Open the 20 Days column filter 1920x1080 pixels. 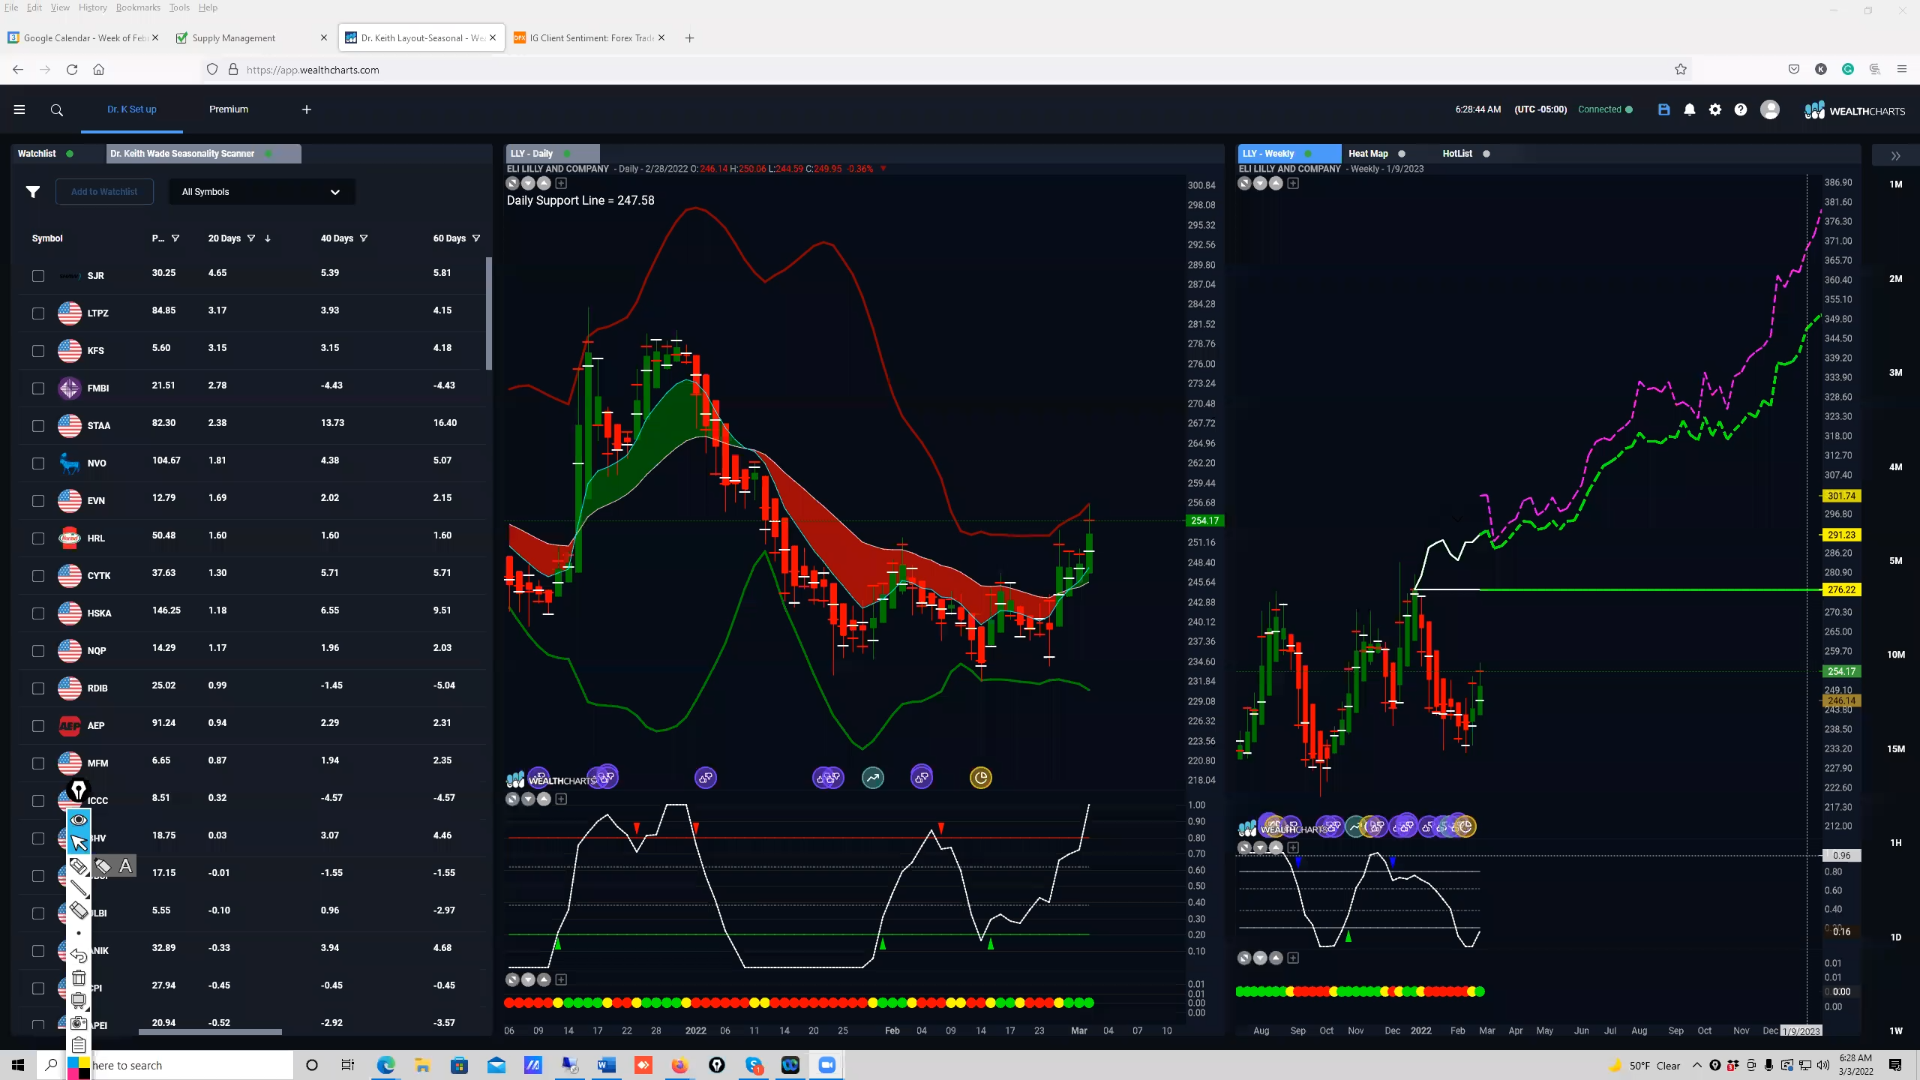coord(251,239)
